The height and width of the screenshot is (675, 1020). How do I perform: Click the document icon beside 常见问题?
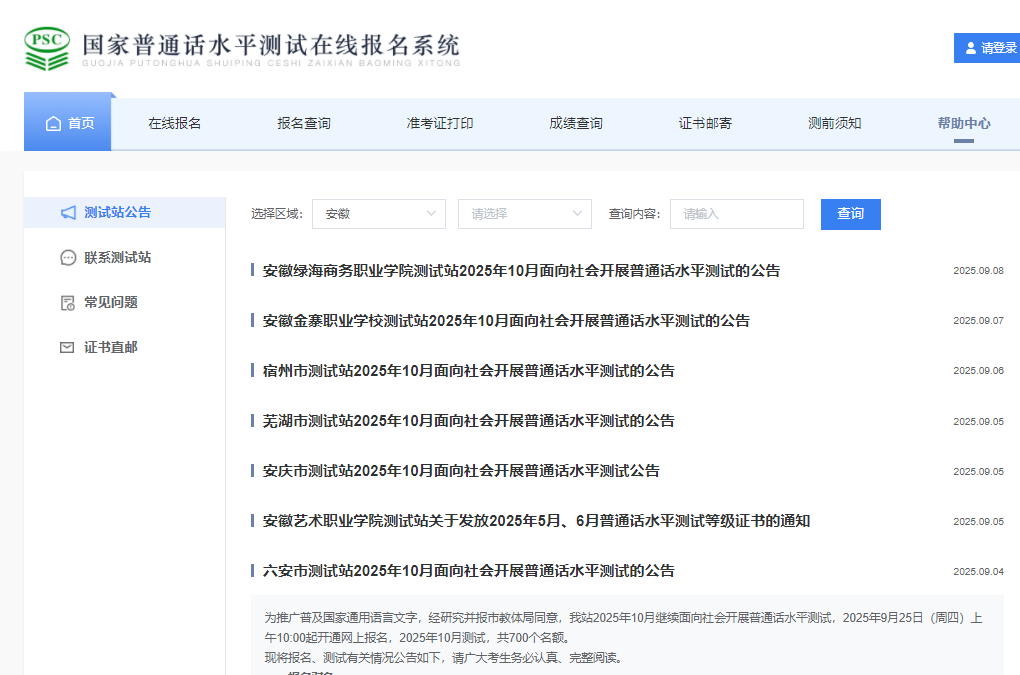click(x=68, y=303)
